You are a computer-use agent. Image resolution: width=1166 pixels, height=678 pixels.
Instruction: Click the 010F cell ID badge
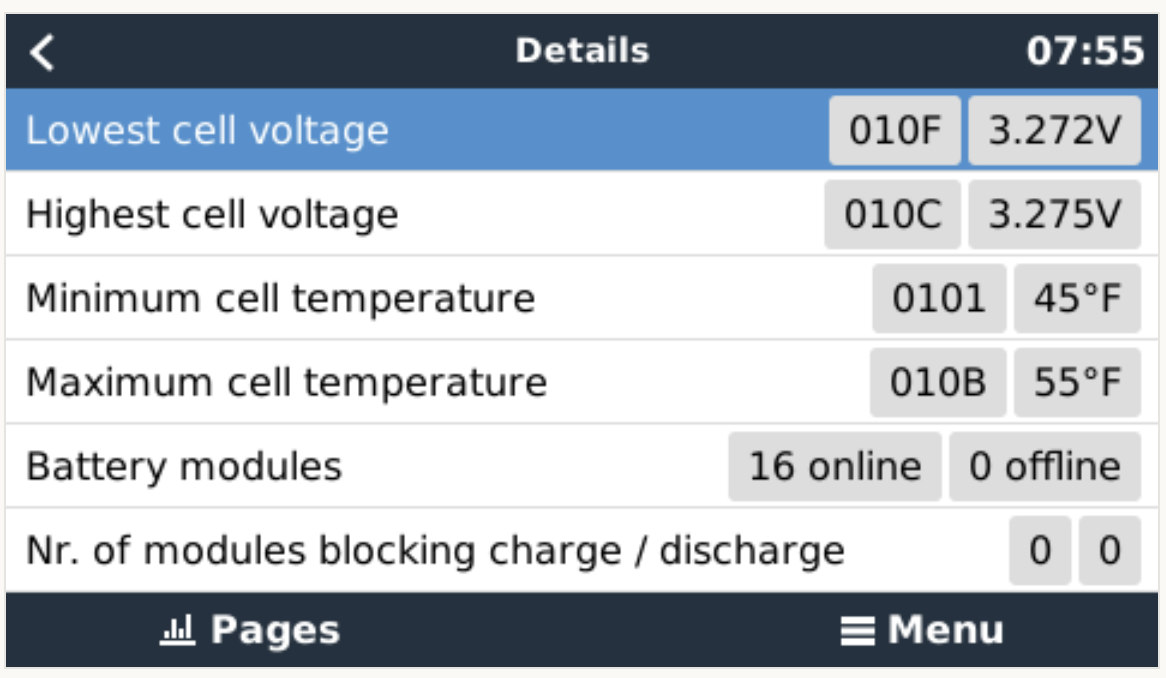[x=894, y=131]
